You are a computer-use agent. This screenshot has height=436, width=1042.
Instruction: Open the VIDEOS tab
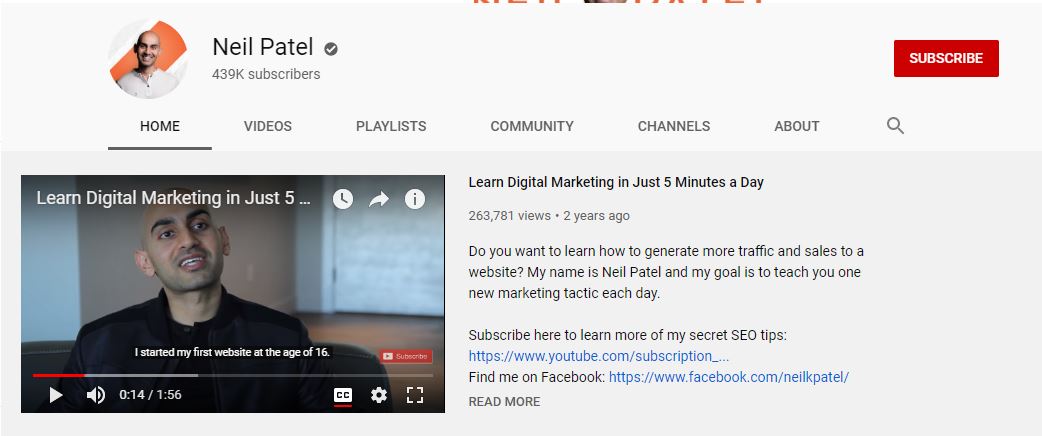[x=268, y=126]
